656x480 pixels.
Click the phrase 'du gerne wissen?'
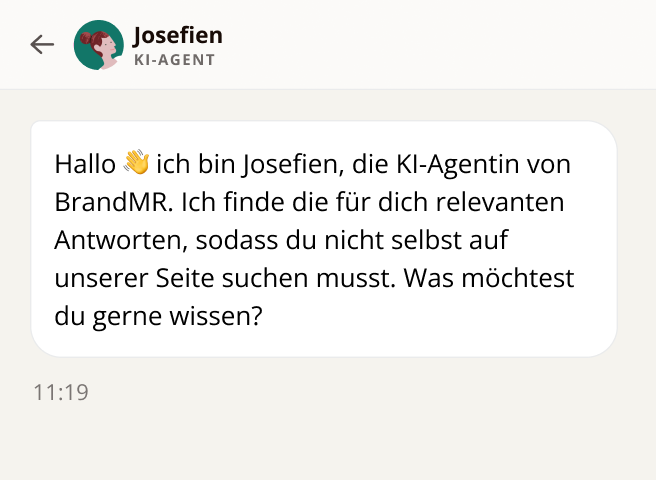coord(159,317)
